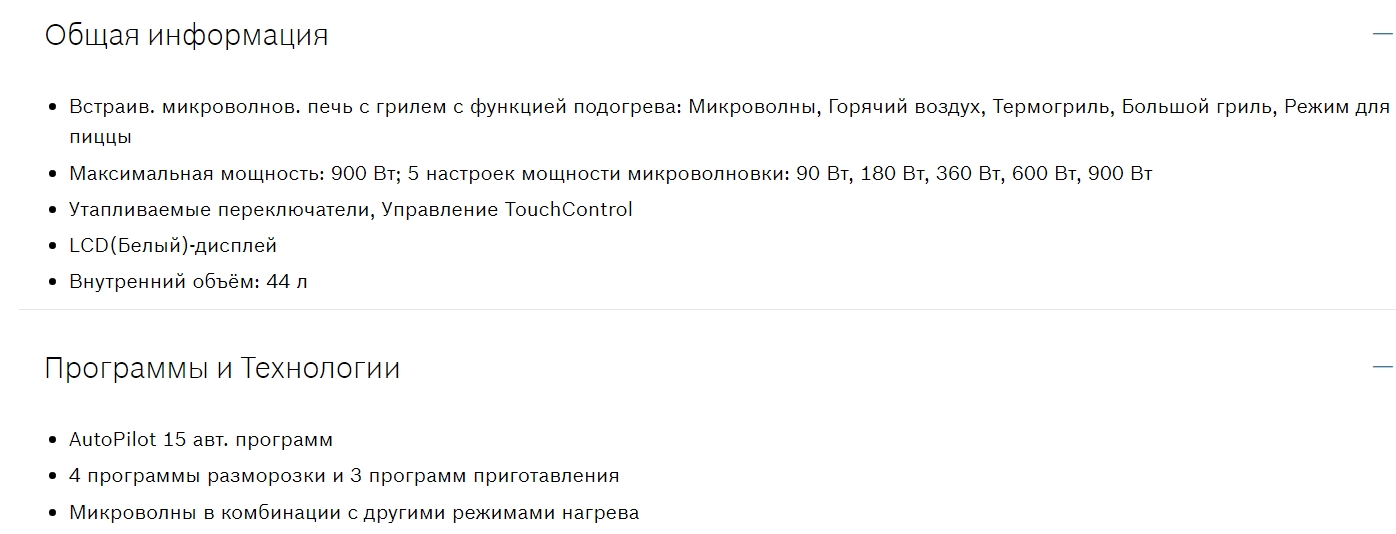Collapse the Программы и Технологии minus icon

pyautogui.click(x=1383, y=367)
